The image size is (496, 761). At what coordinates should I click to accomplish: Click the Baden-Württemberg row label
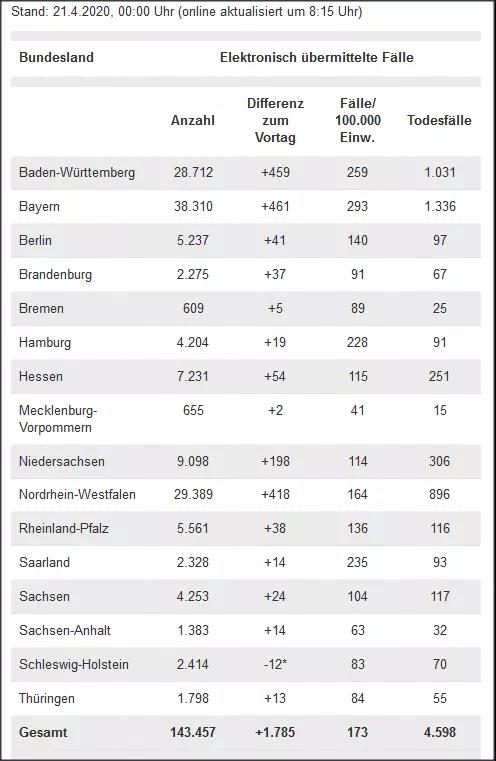click(x=77, y=172)
